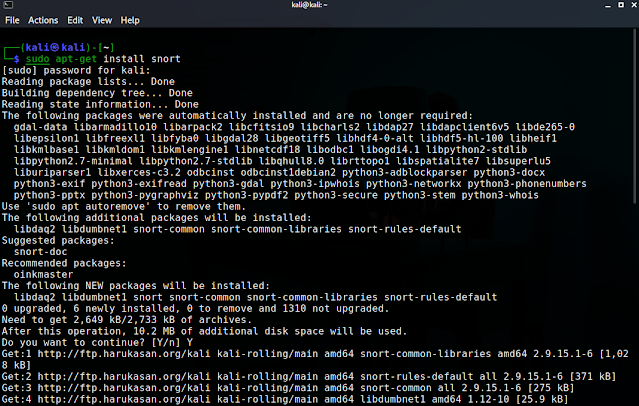639x406 pixels.
Task: Click 'apt-get' in the command line
Action: (x=76, y=59)
